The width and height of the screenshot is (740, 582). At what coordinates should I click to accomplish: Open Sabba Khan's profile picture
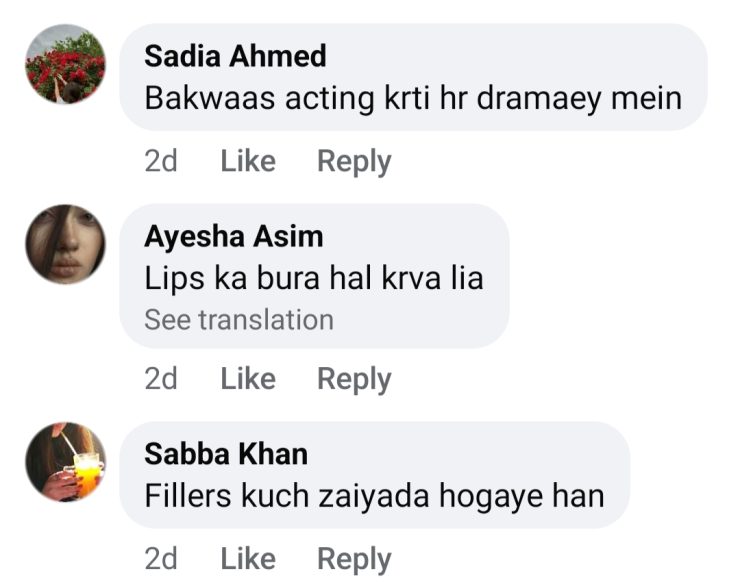(65, 461)
